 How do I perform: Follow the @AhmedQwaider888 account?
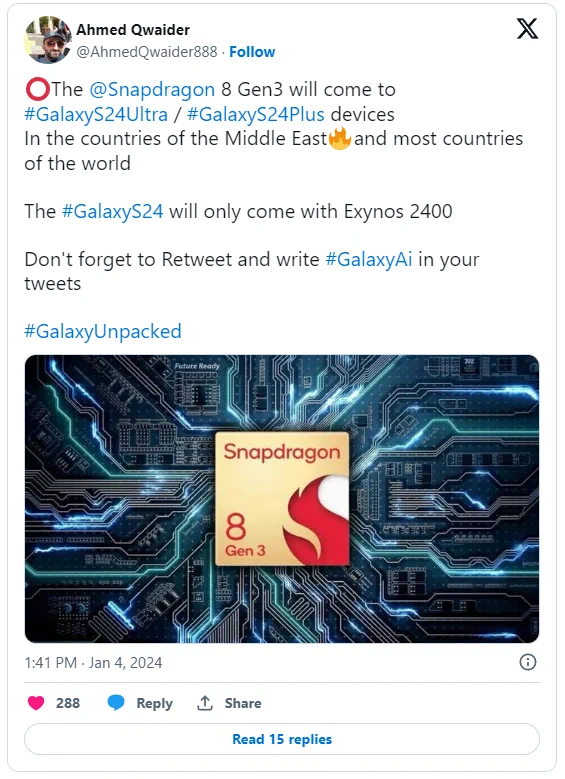coord(252,52)
